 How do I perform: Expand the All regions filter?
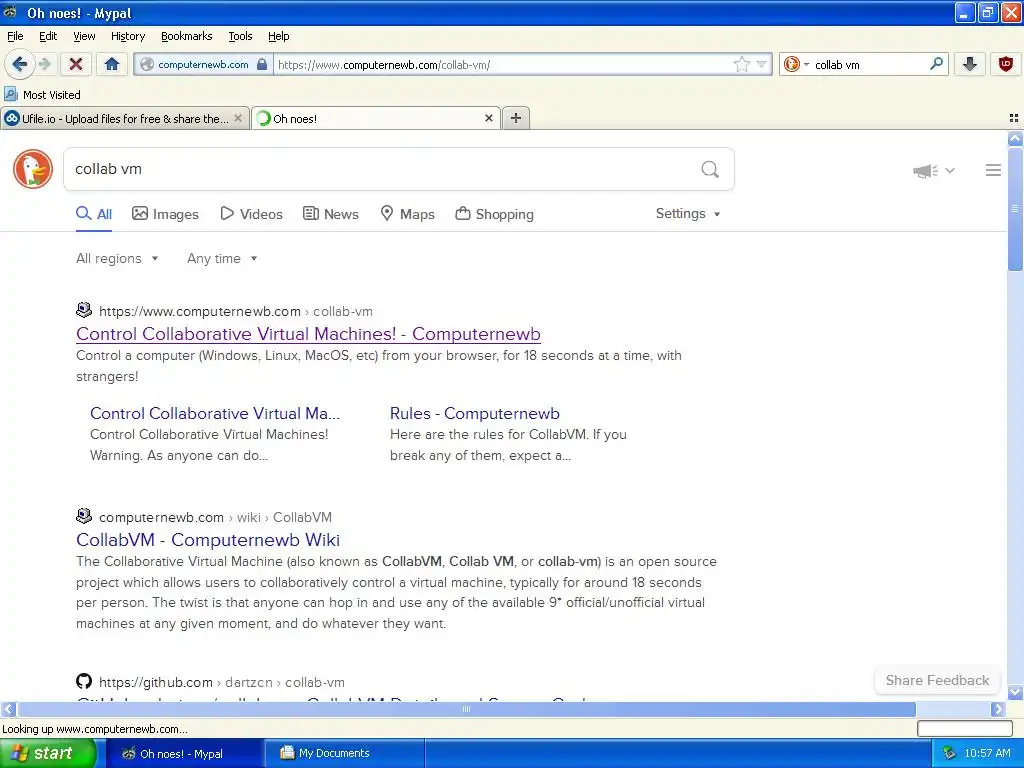[117, 259]
